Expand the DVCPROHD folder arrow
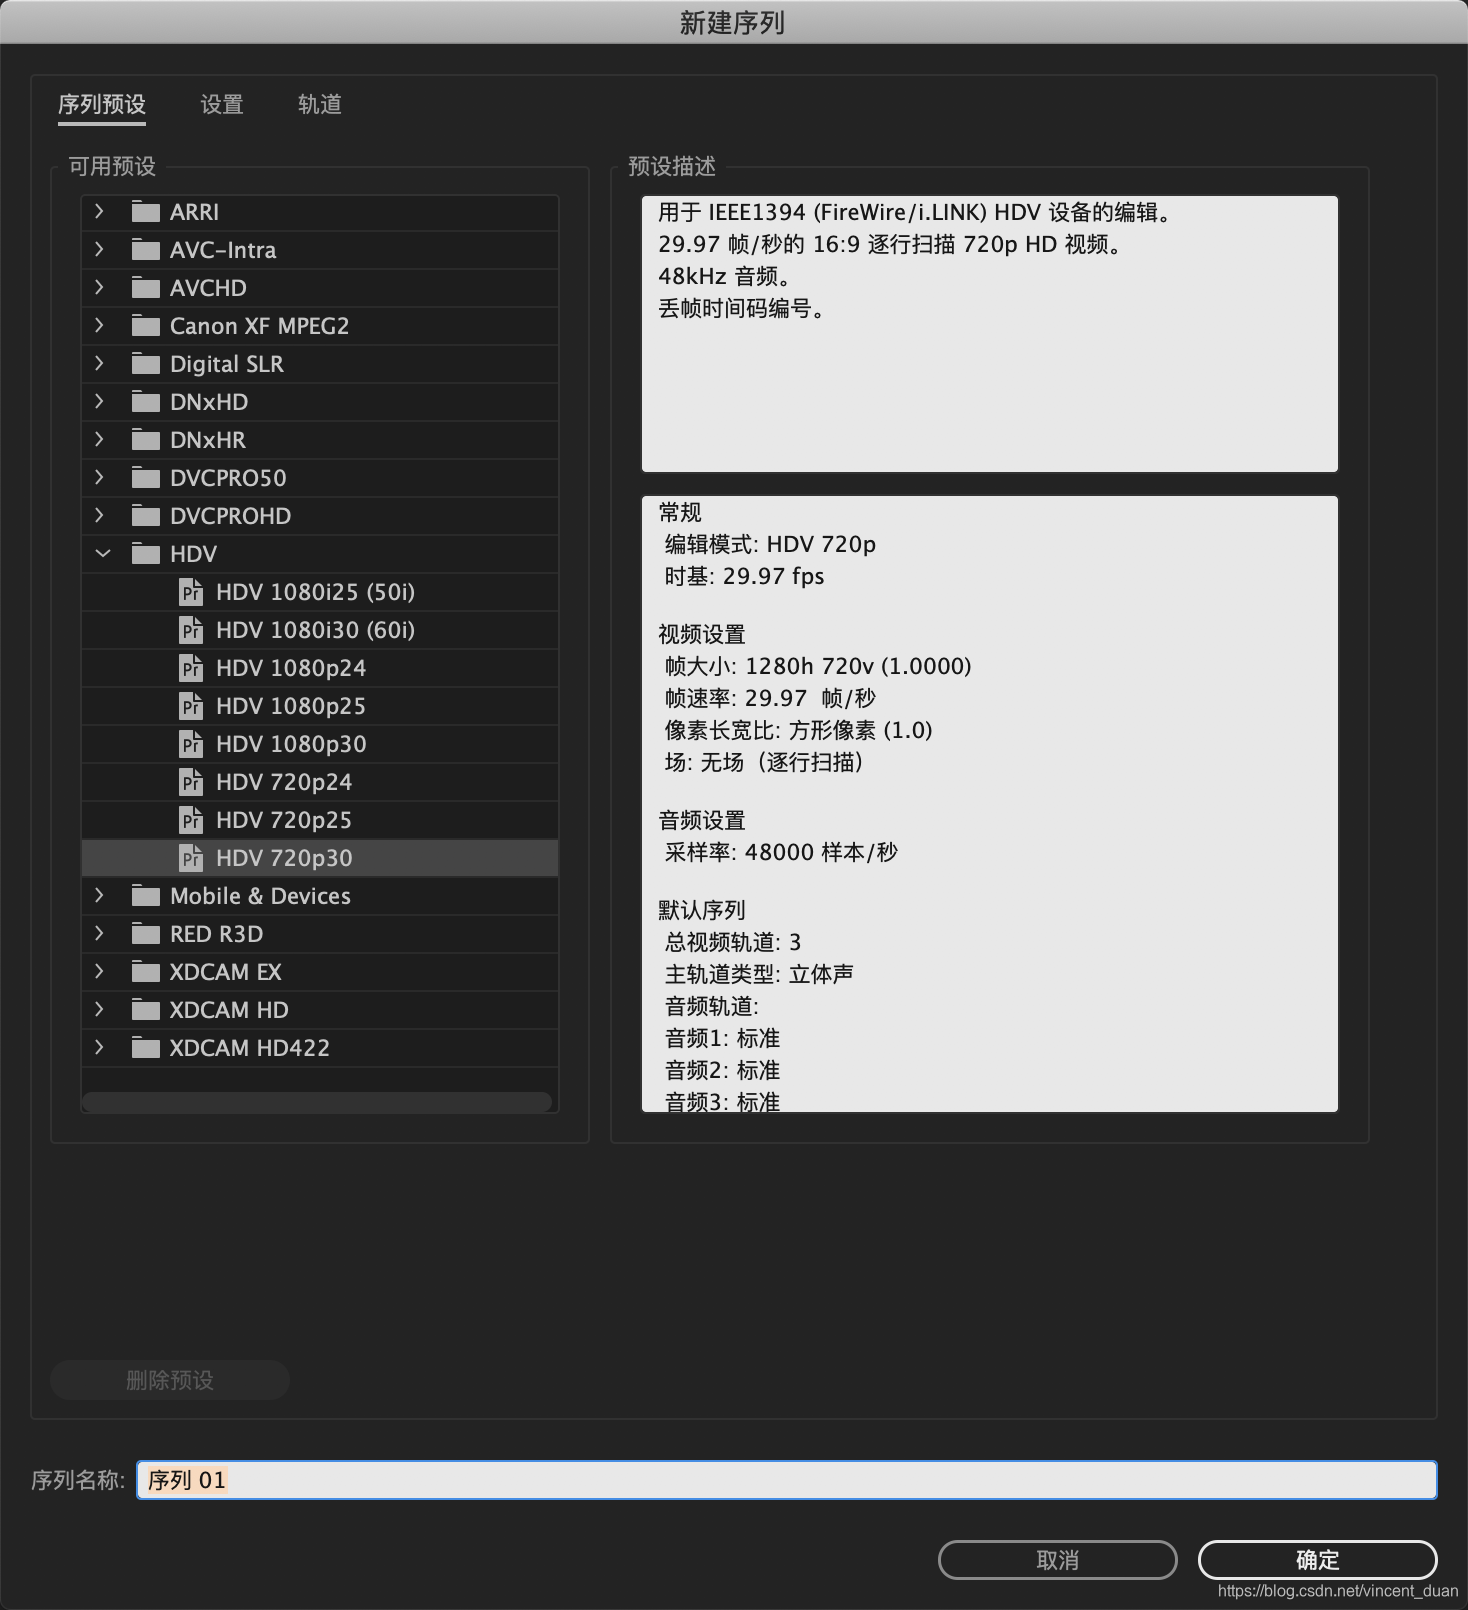 (x=99, y=515)
